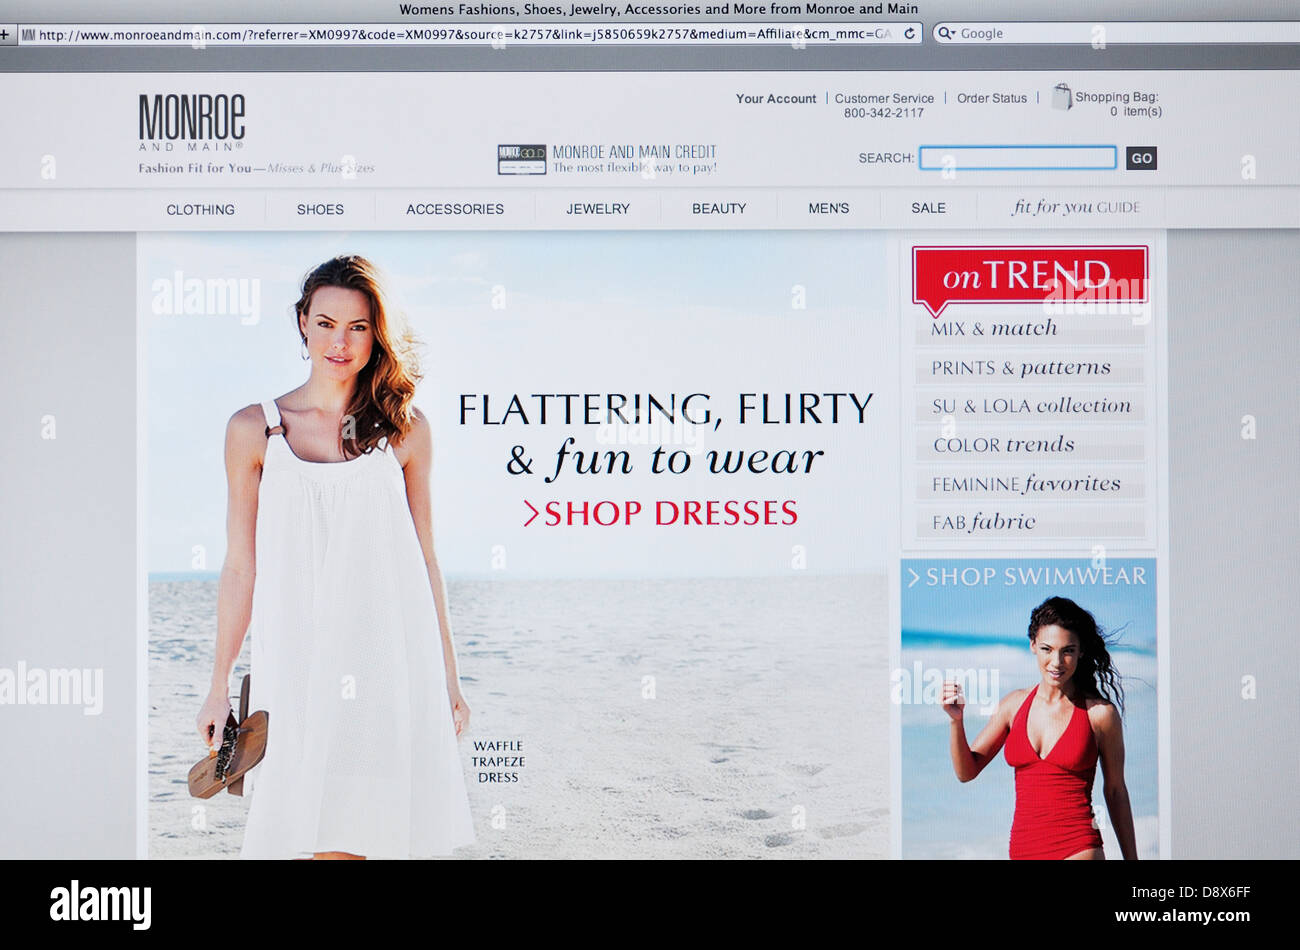This screenshot has width=1300, height=950.
Task: Click the Google search box
Action: (x=1116, y=33)
